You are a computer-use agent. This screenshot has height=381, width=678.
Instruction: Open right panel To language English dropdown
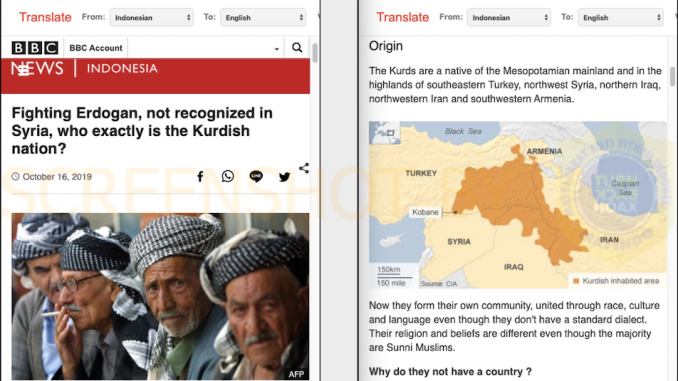point(620,18)
